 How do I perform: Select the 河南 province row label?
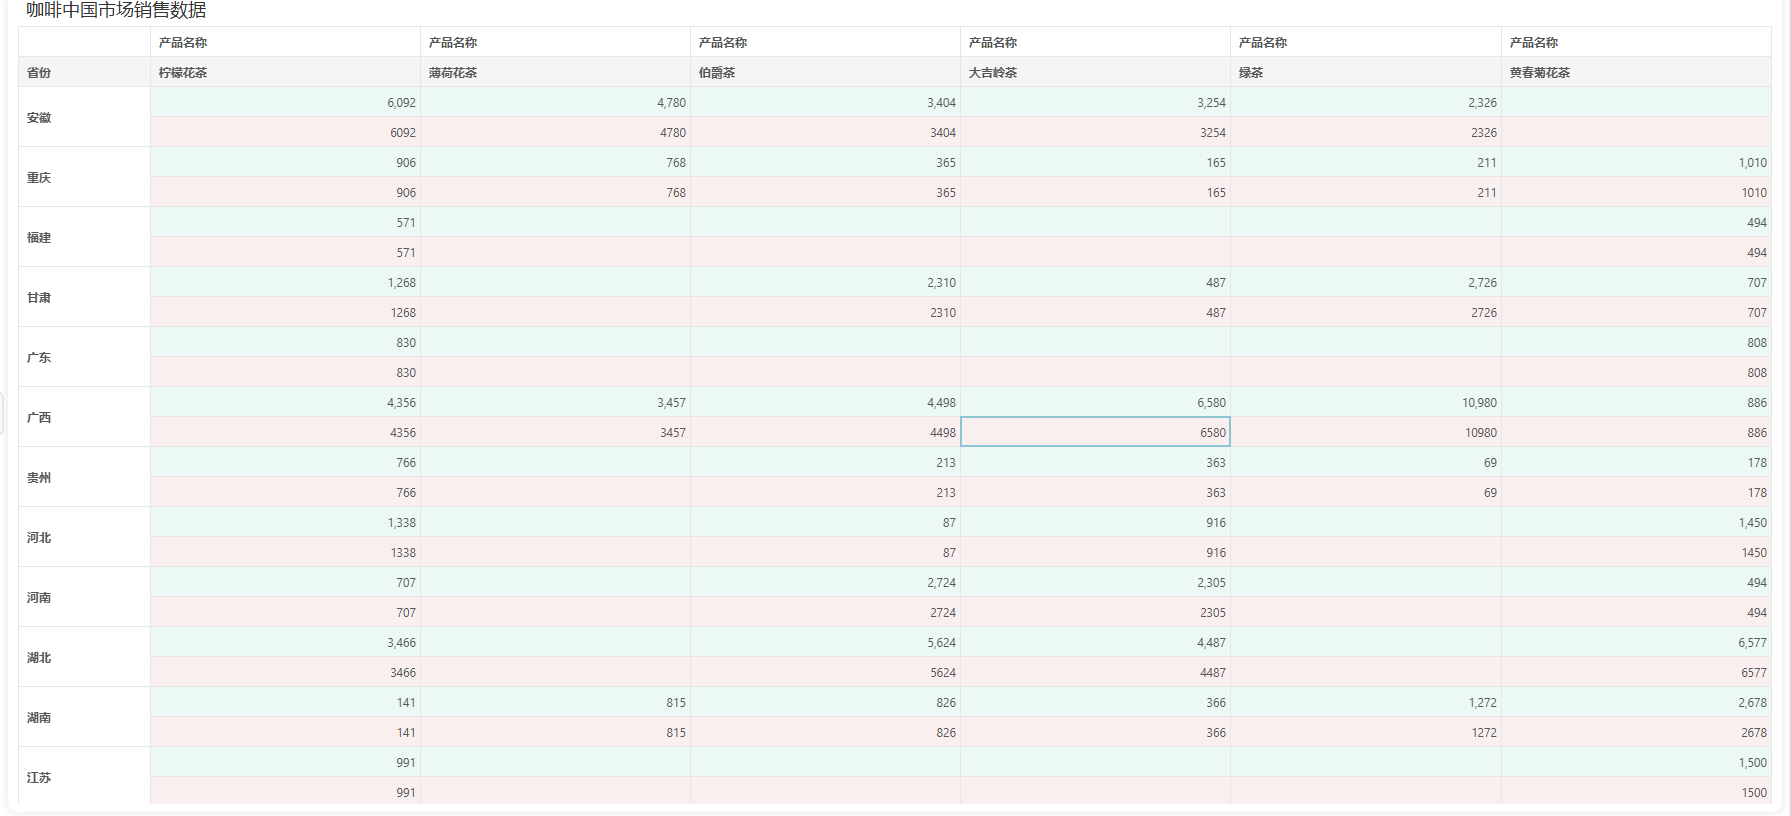click(84, 597)
